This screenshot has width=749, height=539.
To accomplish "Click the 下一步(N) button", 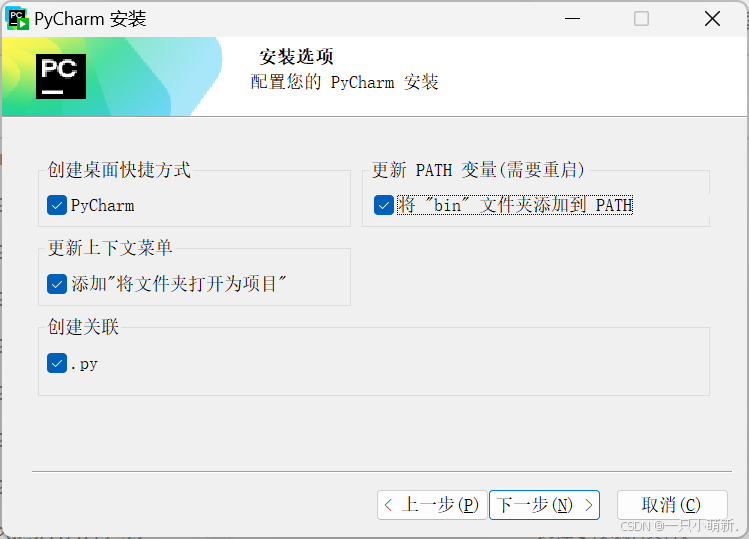I will point(545,505).
